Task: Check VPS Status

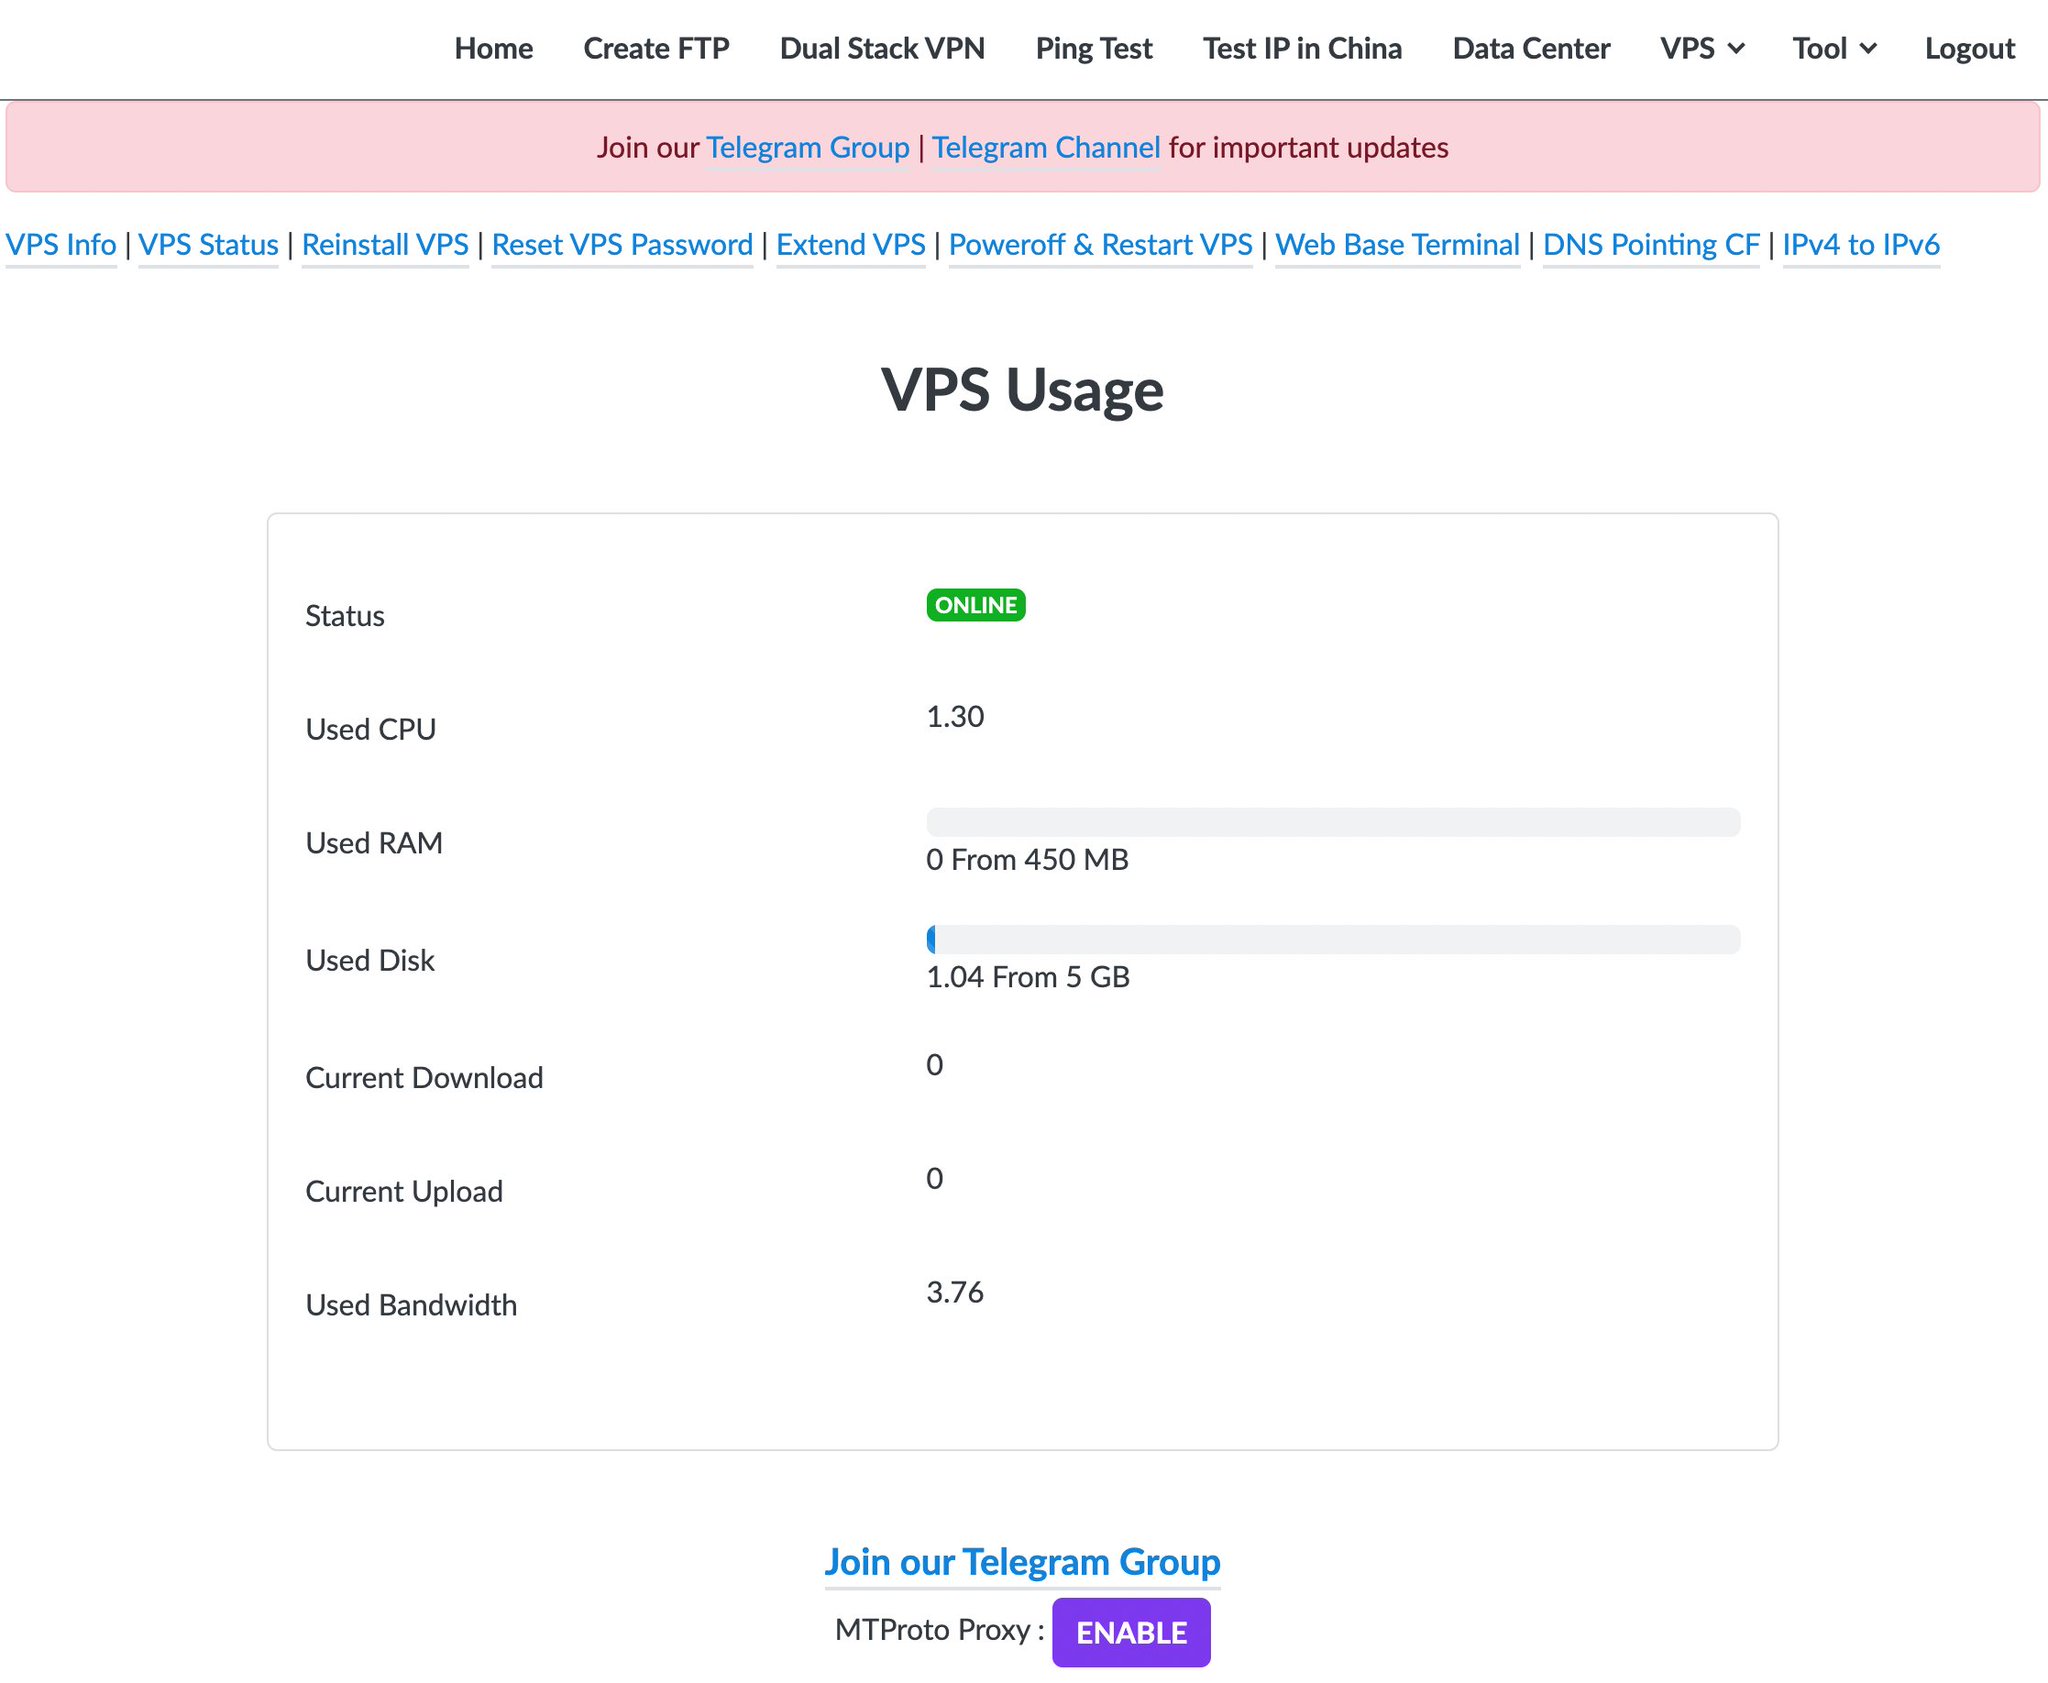Action: tap(208, 245)
